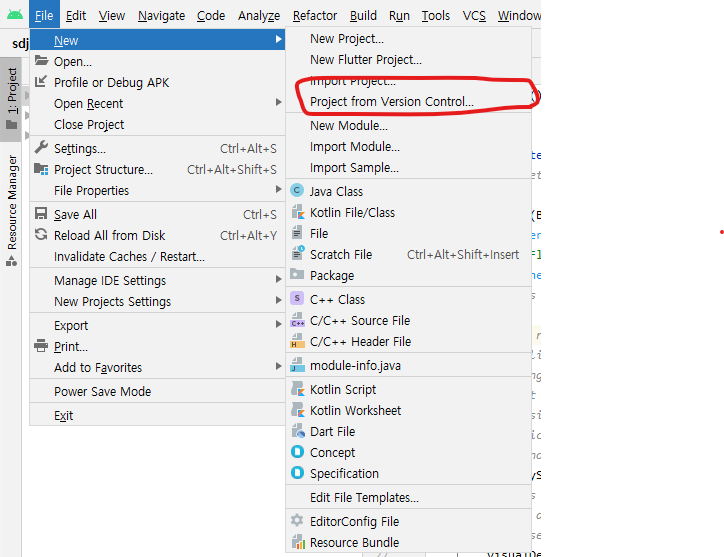The width and height of the screenshot is (724, 557).
Task: Open the 1: Project side tab
Action: [11, 99]
